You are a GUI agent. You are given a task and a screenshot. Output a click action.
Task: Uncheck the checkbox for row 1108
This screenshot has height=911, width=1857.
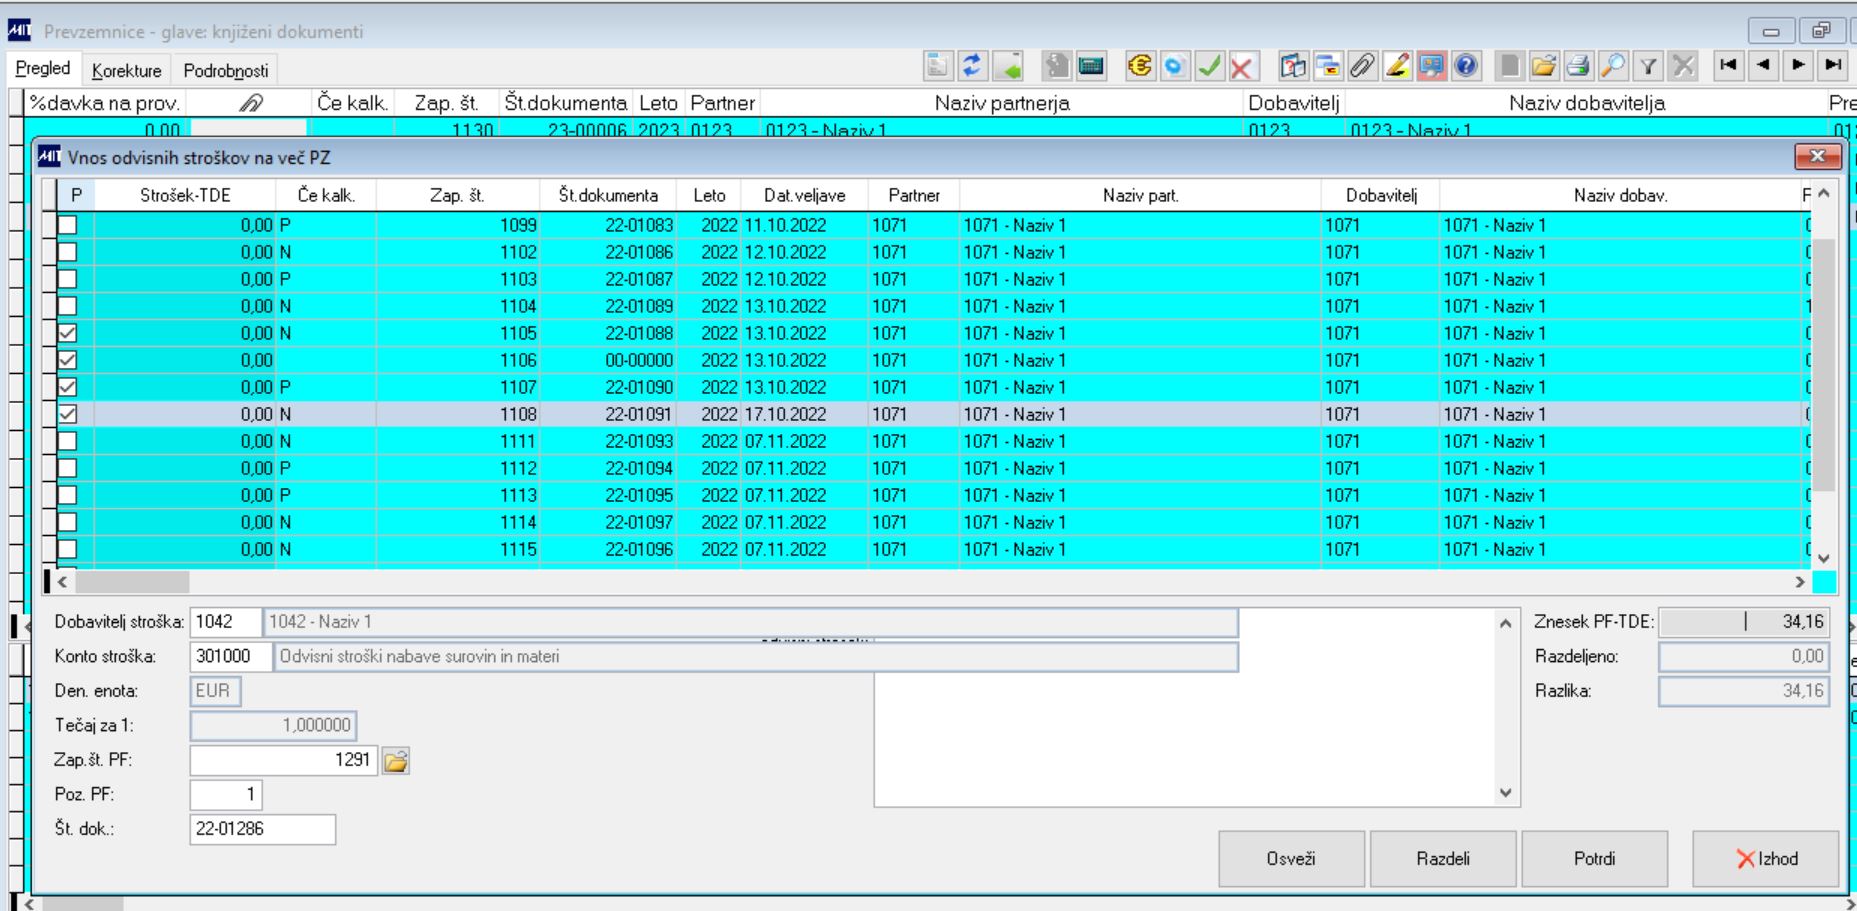coord(67,414)
